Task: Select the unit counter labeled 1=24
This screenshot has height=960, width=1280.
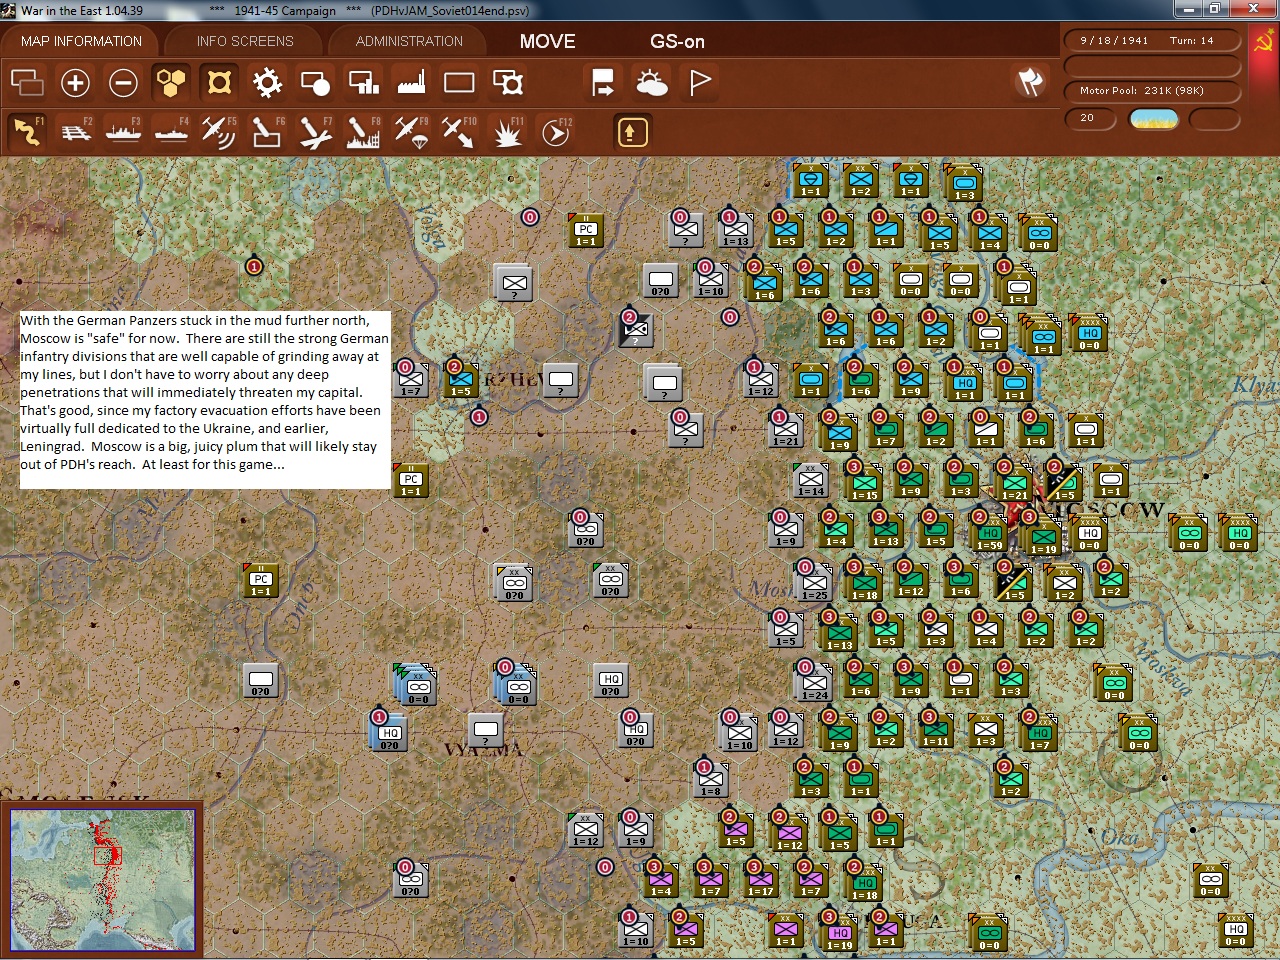Action: pos(814,684)
